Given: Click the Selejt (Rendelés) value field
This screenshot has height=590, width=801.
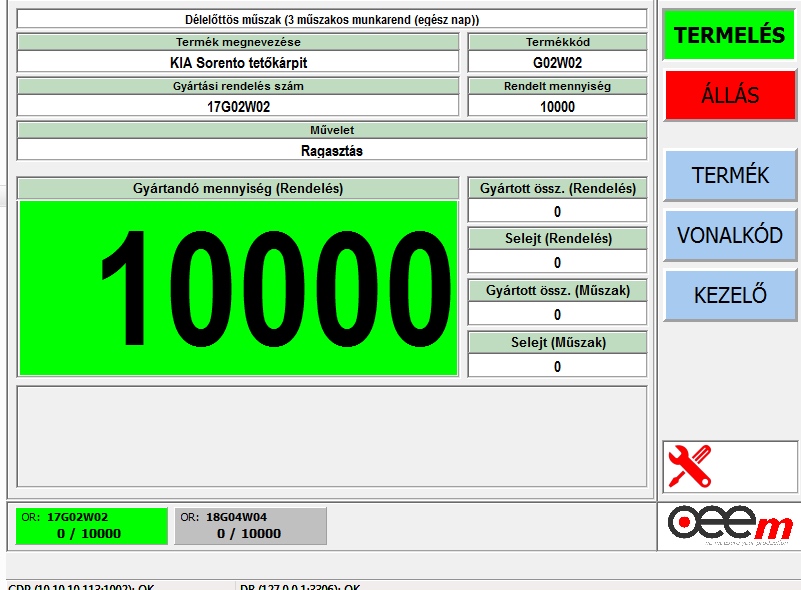Looking at the screenshot, I should [x=557, y=263].
